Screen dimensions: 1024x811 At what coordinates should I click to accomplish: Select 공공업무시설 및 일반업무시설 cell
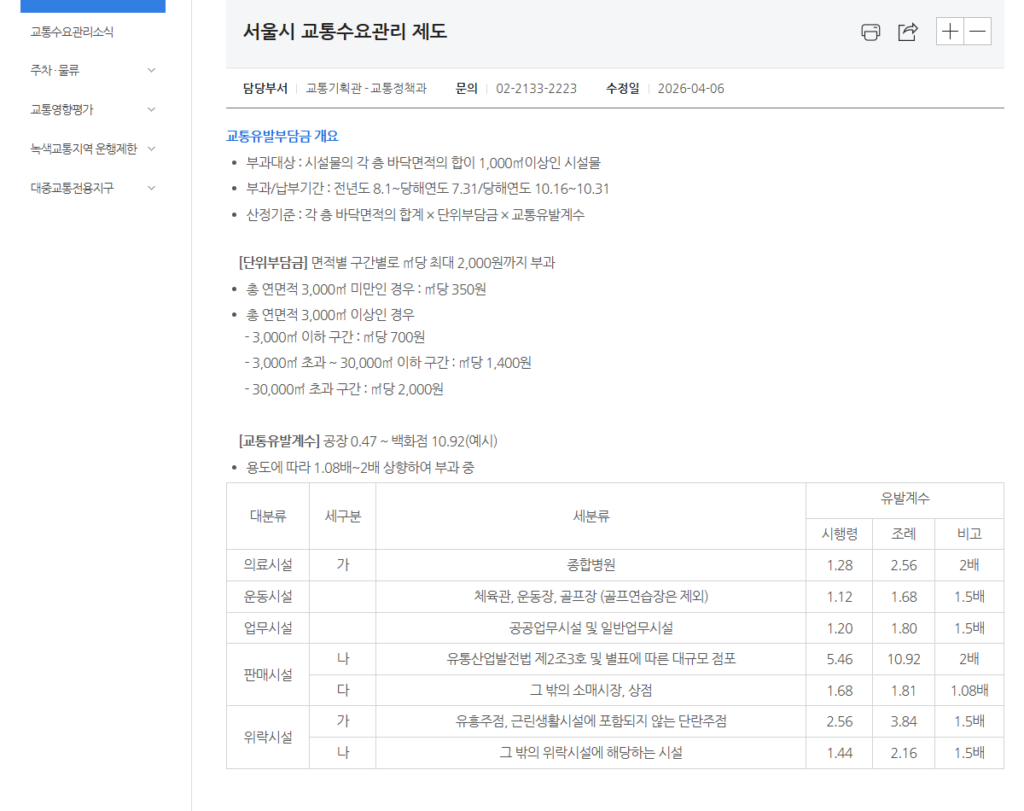pyautogui.click(x=590, y=628)
